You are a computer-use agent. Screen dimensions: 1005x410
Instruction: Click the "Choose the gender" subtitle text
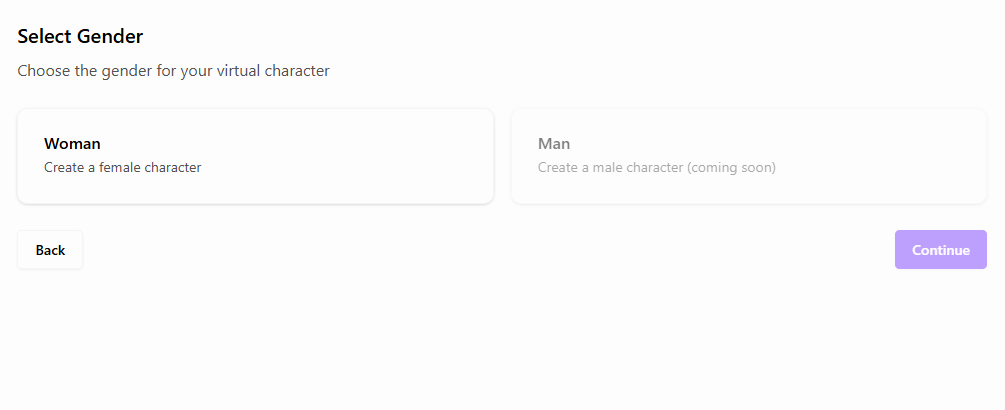point(173,71)
